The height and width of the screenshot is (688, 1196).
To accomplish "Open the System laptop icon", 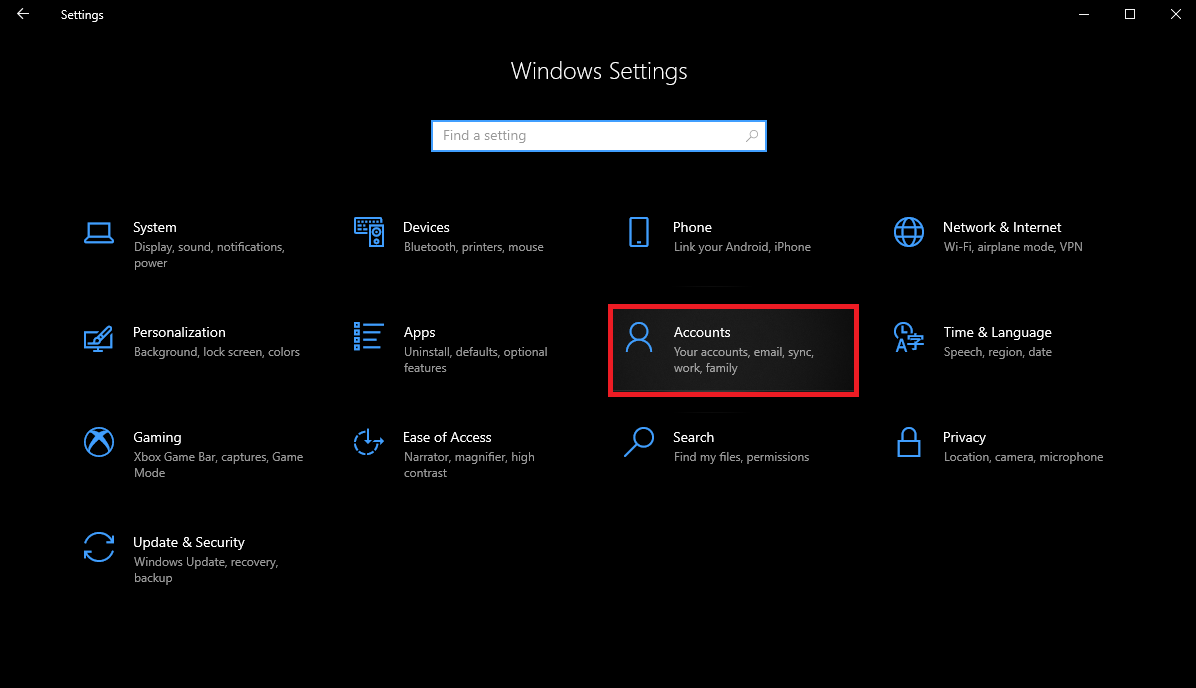I will pyautogui.click(x=98, y=233).
